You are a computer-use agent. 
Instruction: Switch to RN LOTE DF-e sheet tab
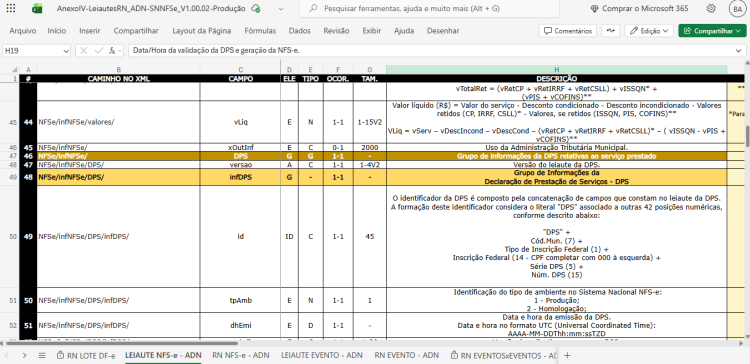point(86,356)
